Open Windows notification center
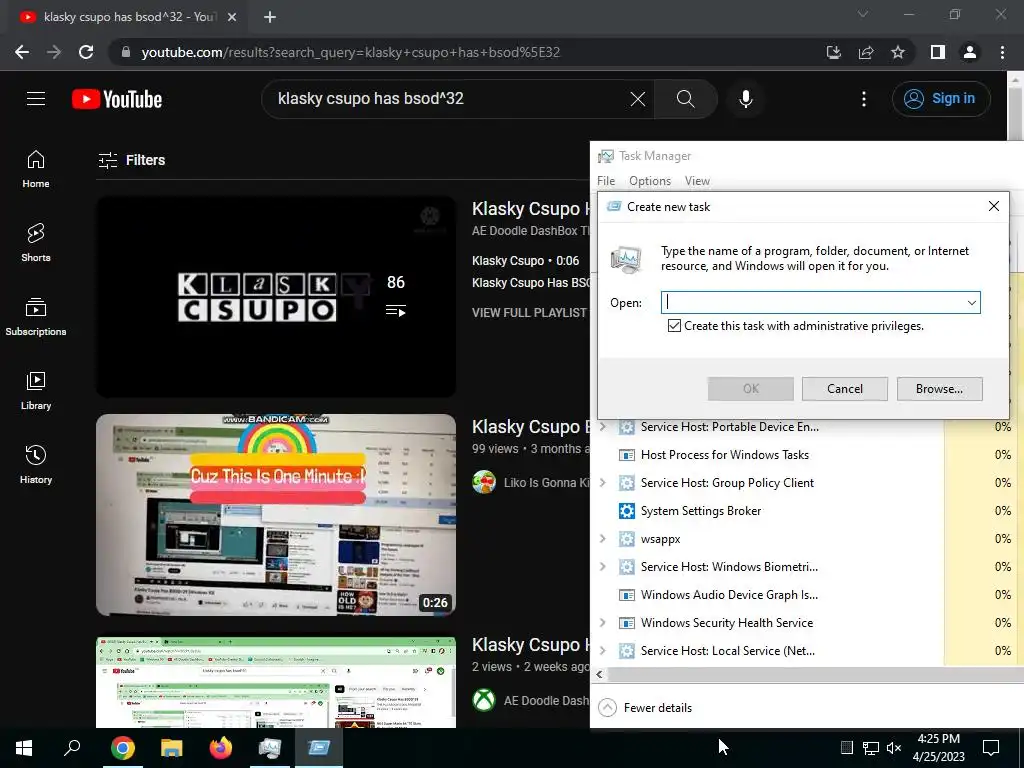 click(x=991, y=748)
